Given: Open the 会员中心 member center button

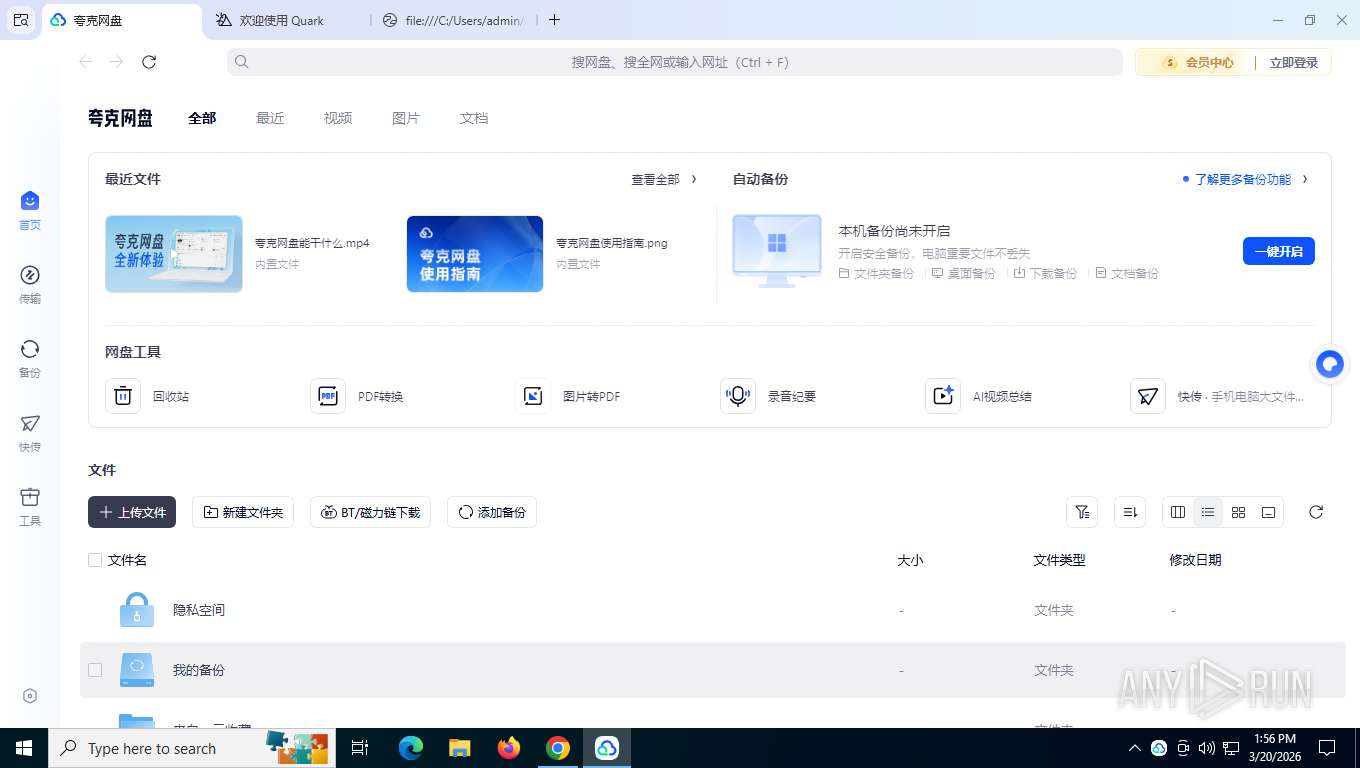Looking at the screenshot, I should point(1198,62).
